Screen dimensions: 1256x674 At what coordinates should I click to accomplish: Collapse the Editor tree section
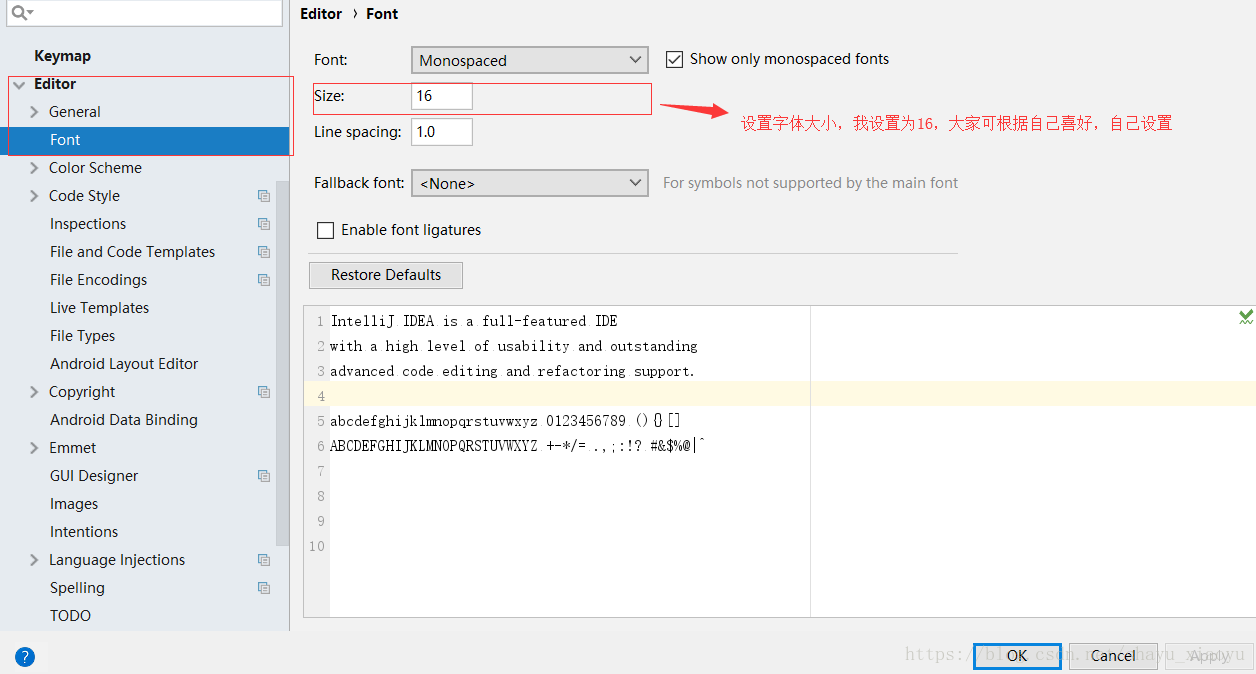coord(20,85)
